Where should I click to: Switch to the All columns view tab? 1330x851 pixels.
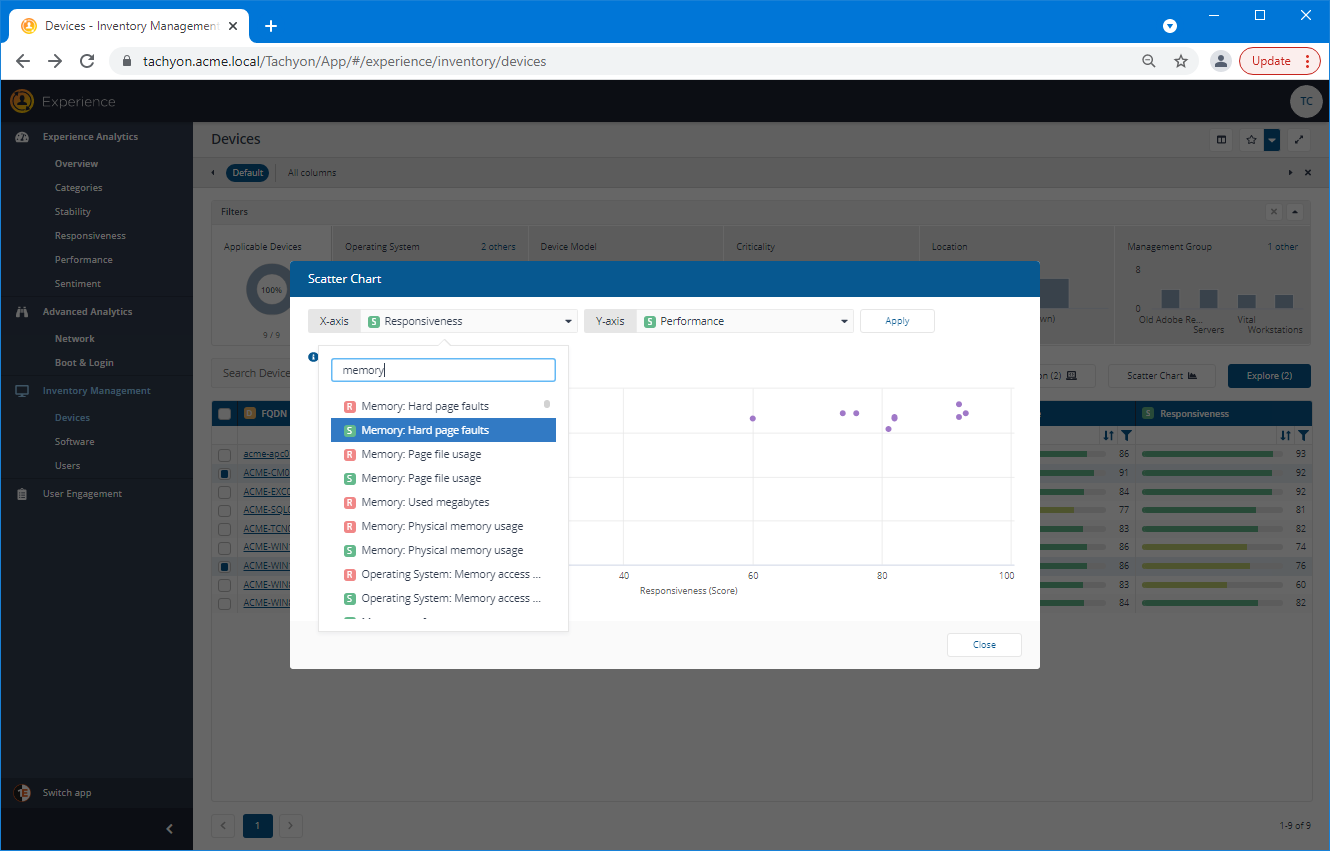tap(312, 173)
